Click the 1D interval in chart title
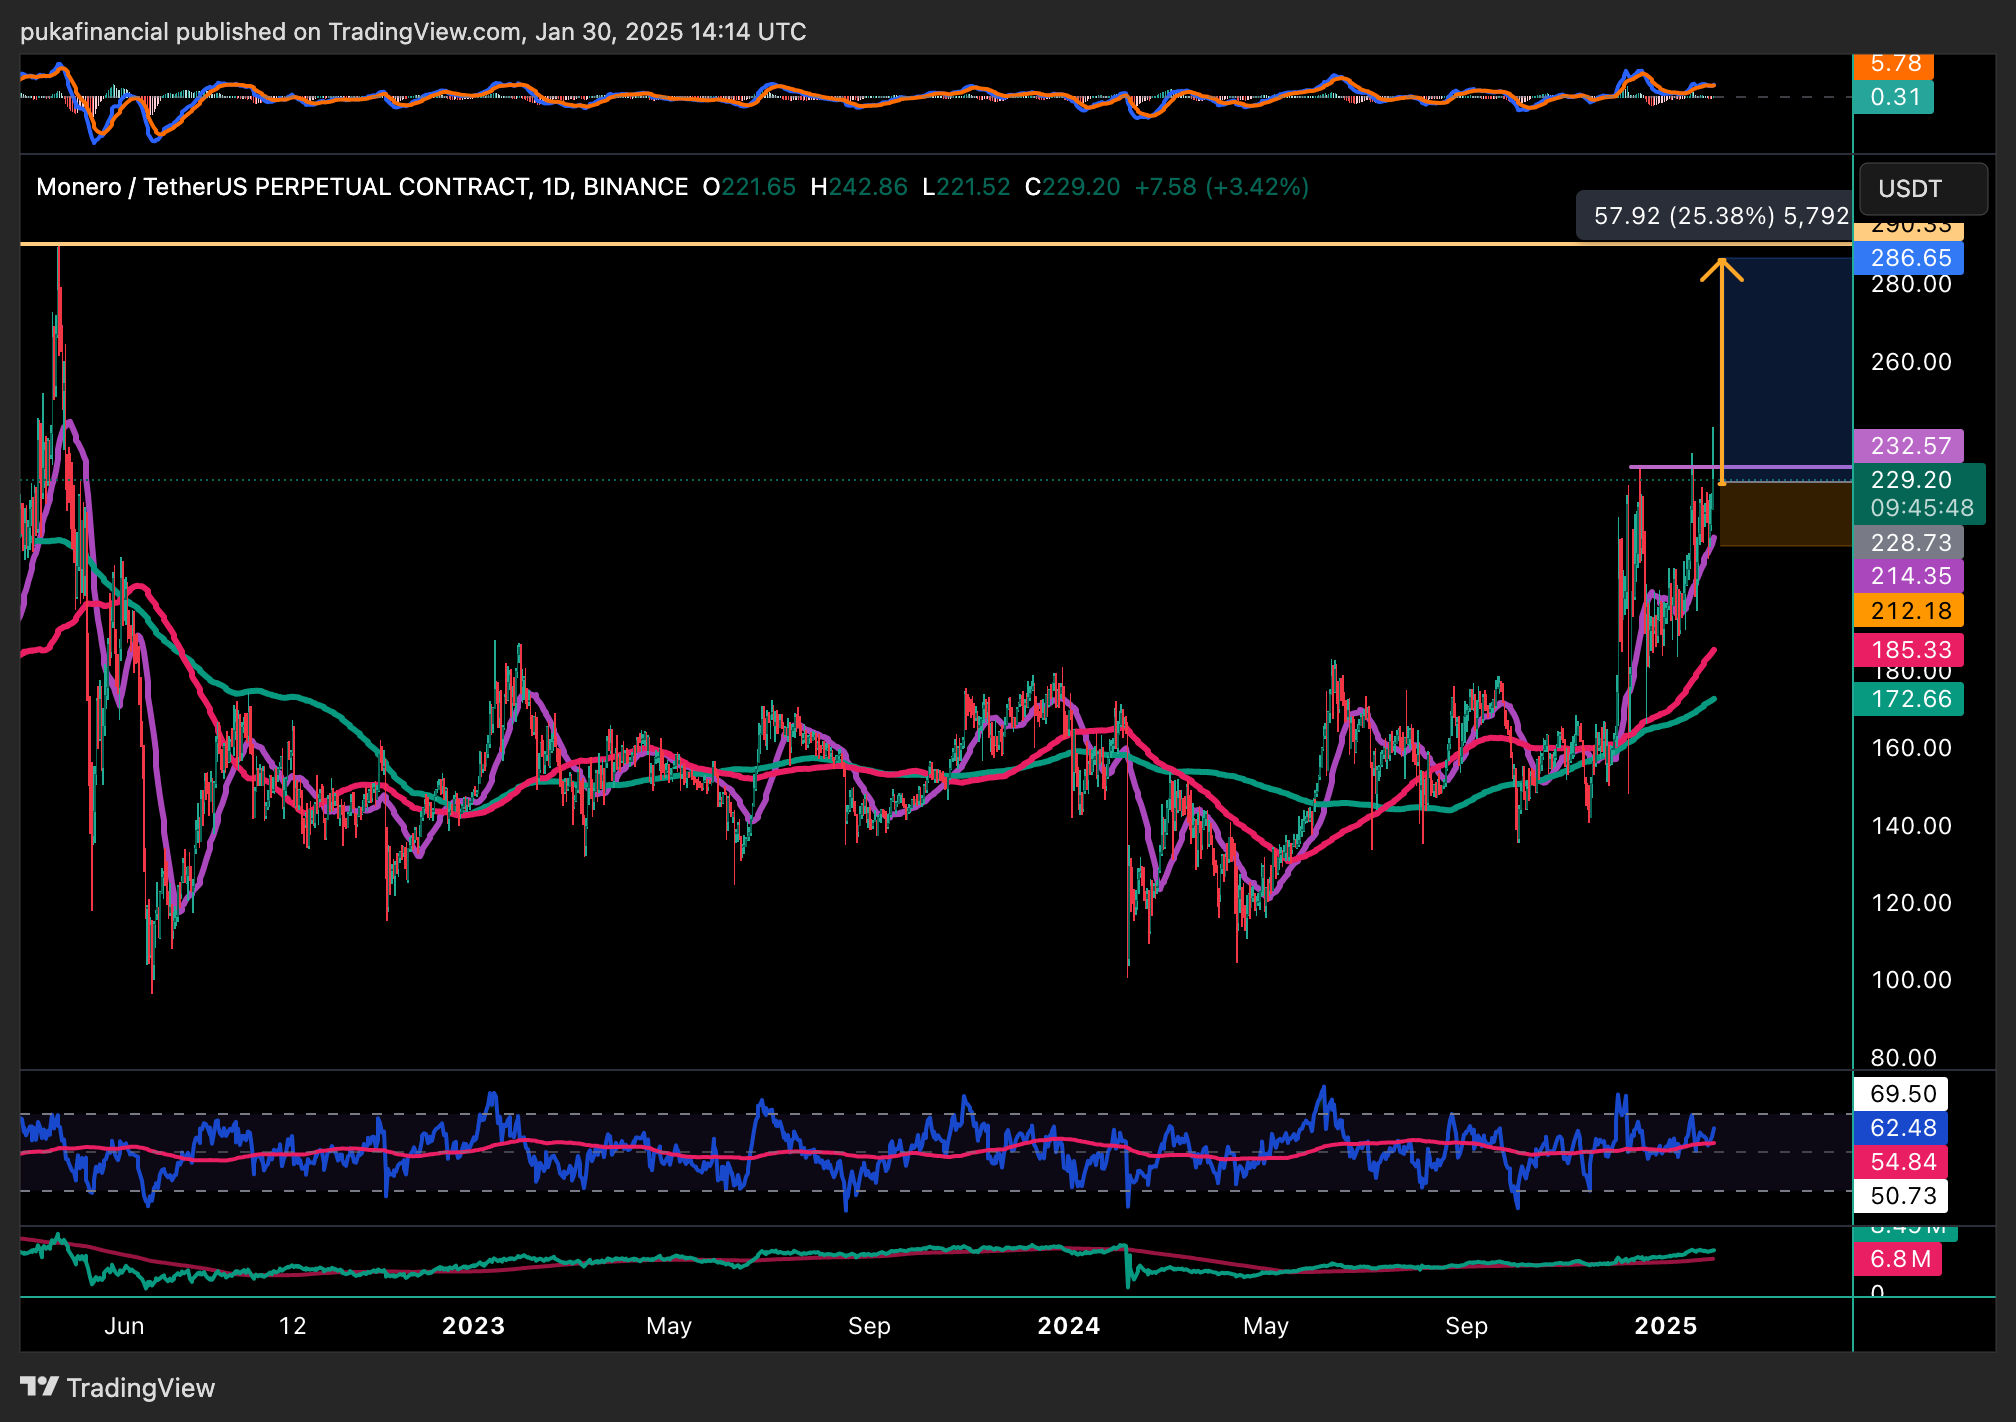 pyautogui.click(x=554, y=187)
